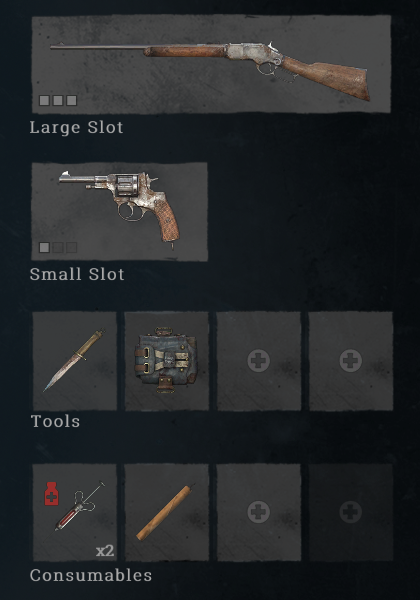This screenshot has width=420, height=600.
Task: Click the red health bottle badge
Action: click(52, 494)
